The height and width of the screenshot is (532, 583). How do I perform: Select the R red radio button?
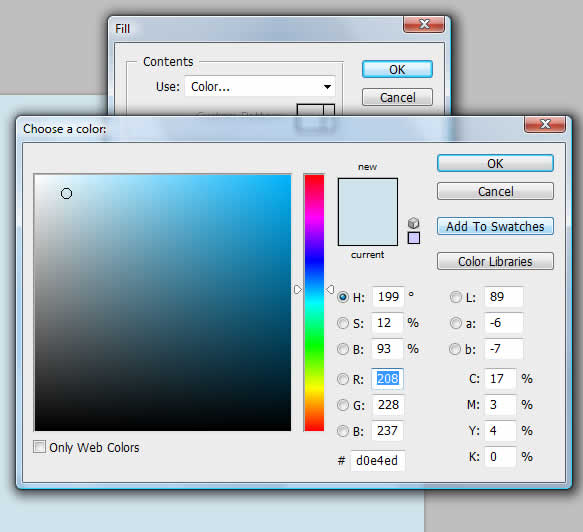coord(343,379)
